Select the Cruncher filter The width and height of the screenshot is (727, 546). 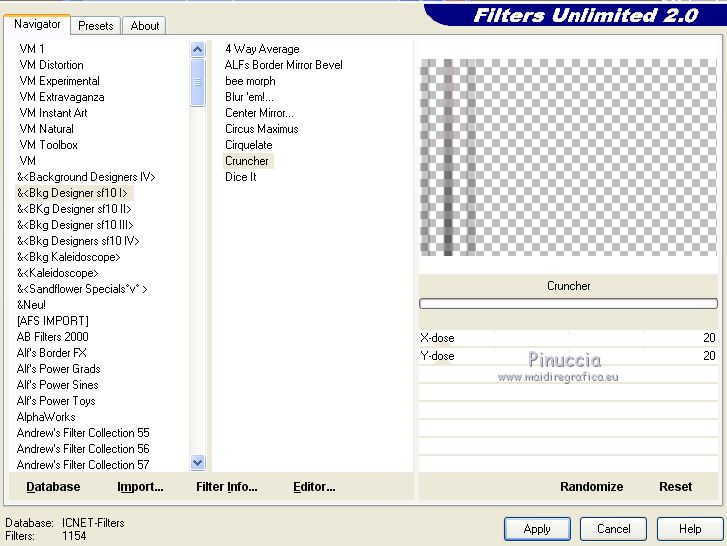[x=247, y=161]
